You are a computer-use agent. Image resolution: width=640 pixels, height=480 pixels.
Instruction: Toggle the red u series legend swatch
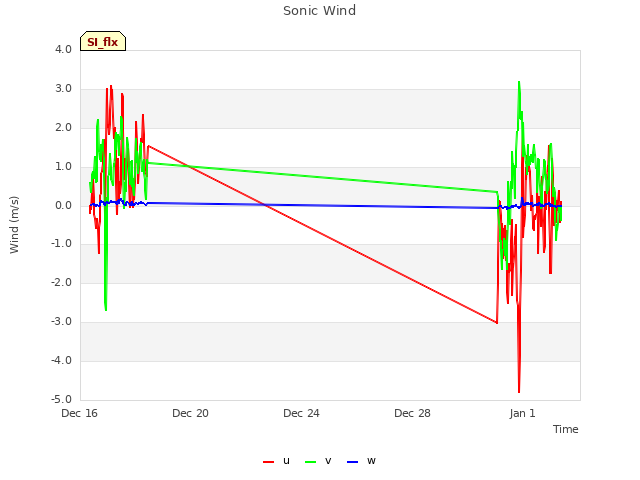268,462
